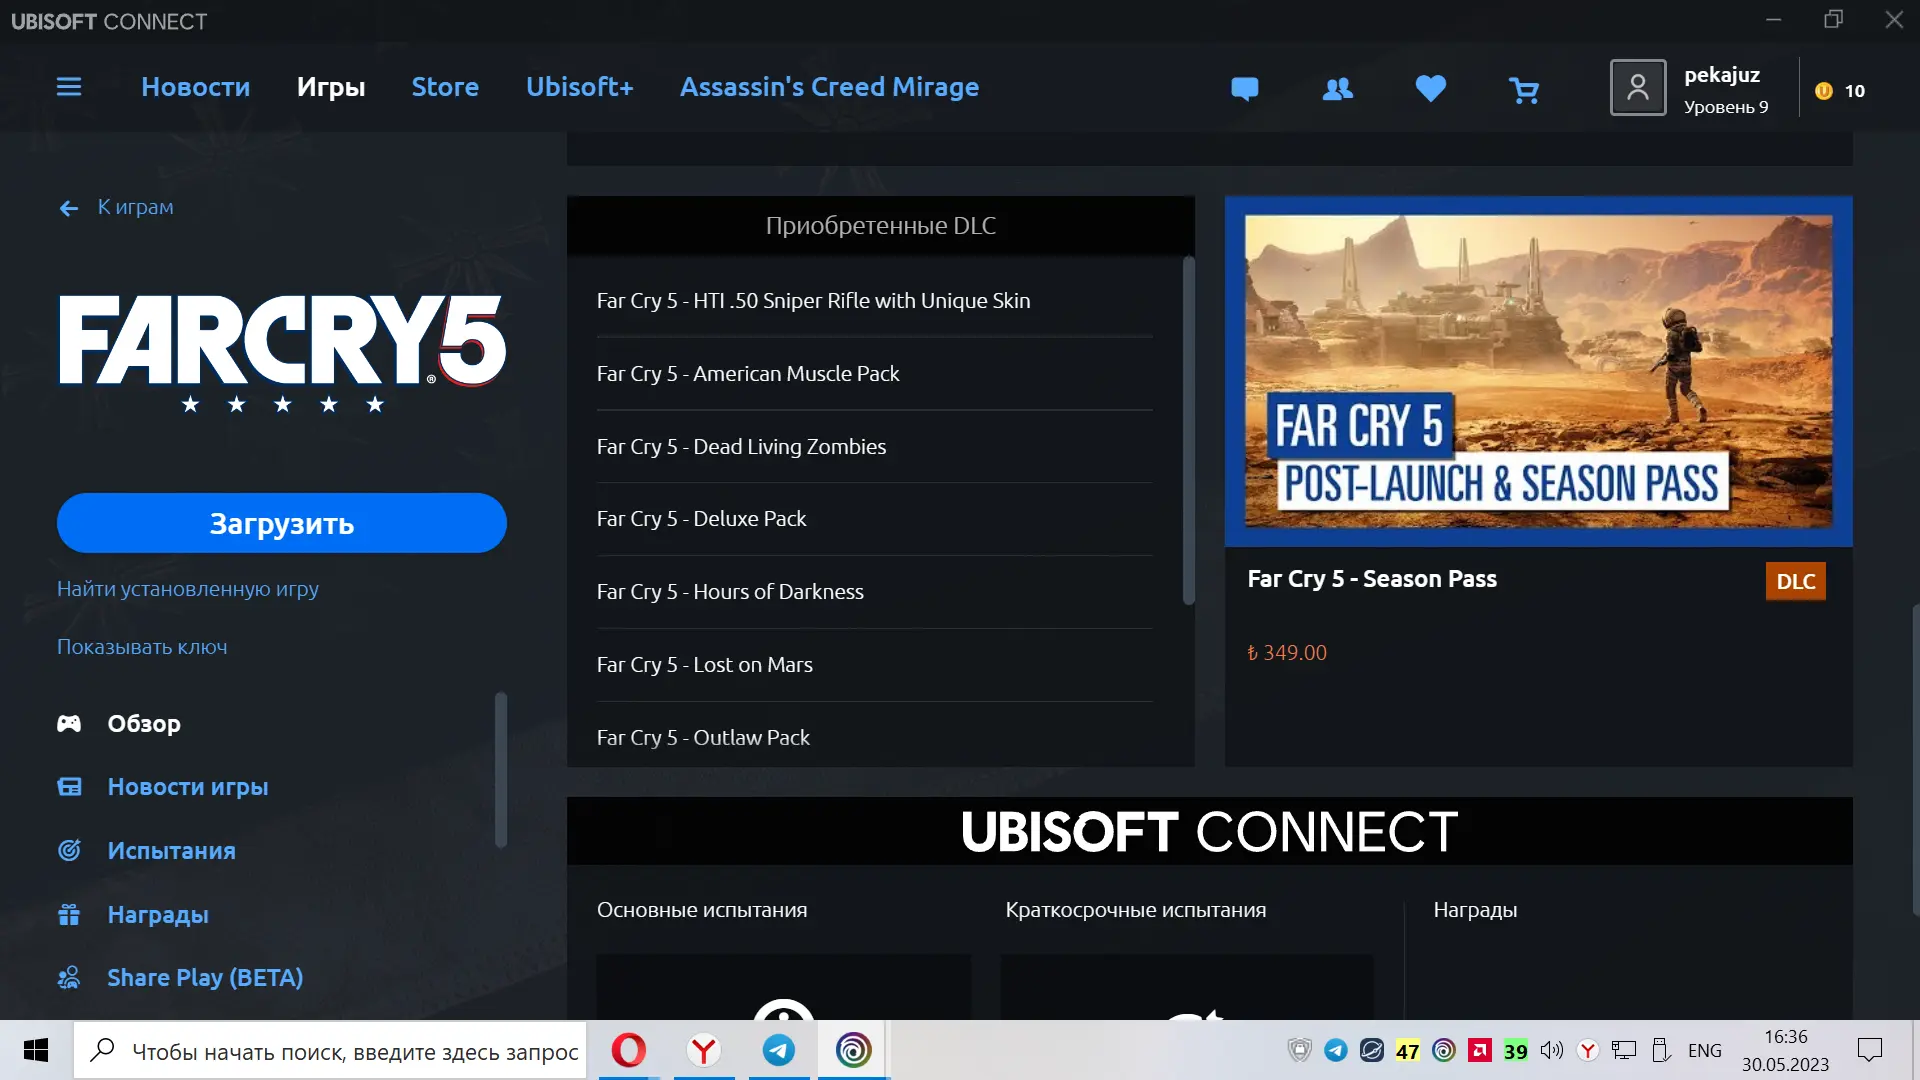Open Windows Start menu
1920x1080 pixels.
pyautogui.click(x=36, y=1050)
